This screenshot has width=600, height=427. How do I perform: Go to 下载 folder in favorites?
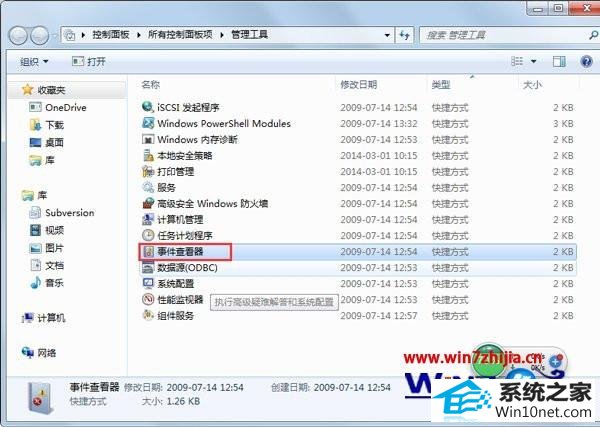click(x=54, y=125)
